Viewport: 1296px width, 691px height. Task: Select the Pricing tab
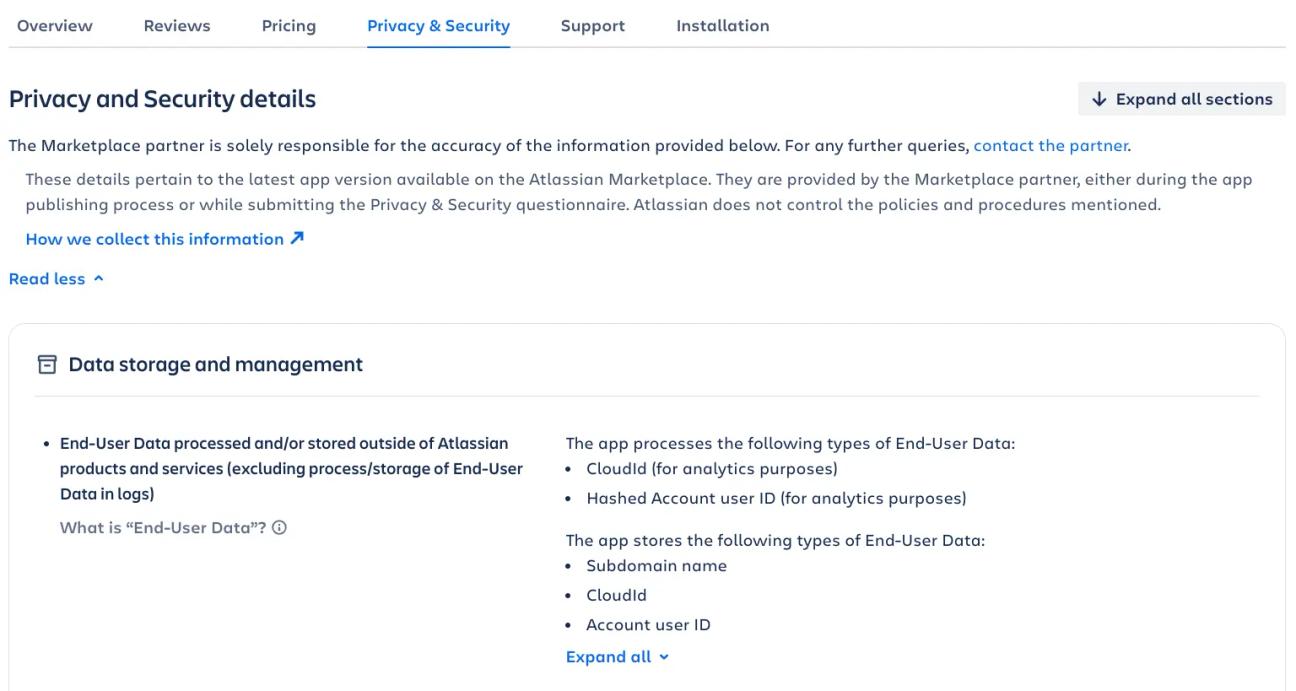[288, 25]
